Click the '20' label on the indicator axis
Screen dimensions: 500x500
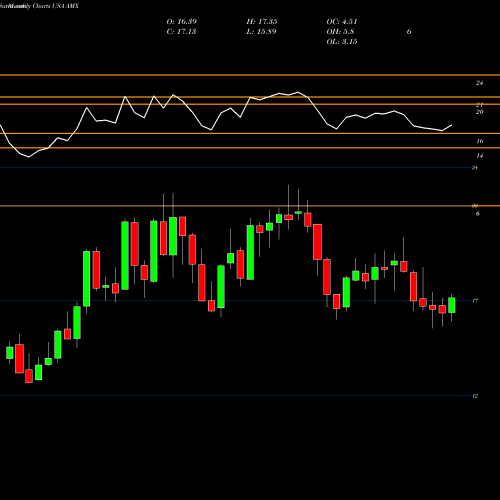[479, 112]
